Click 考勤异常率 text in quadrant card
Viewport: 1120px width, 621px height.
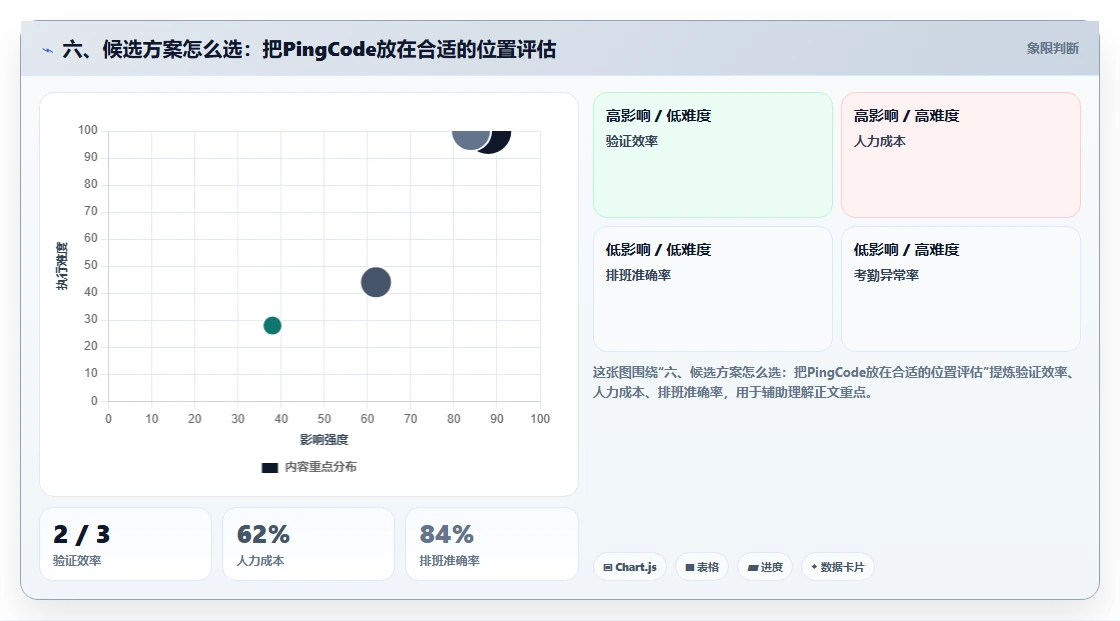pyautogui.click(x=886, y=275)
